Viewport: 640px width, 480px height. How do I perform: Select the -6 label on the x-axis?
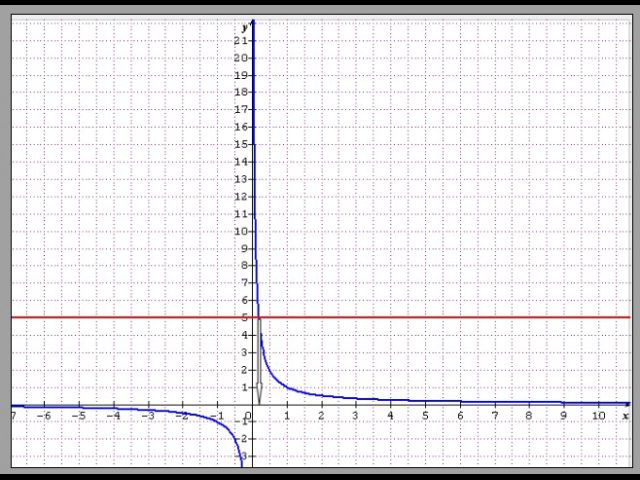[44, 415]
